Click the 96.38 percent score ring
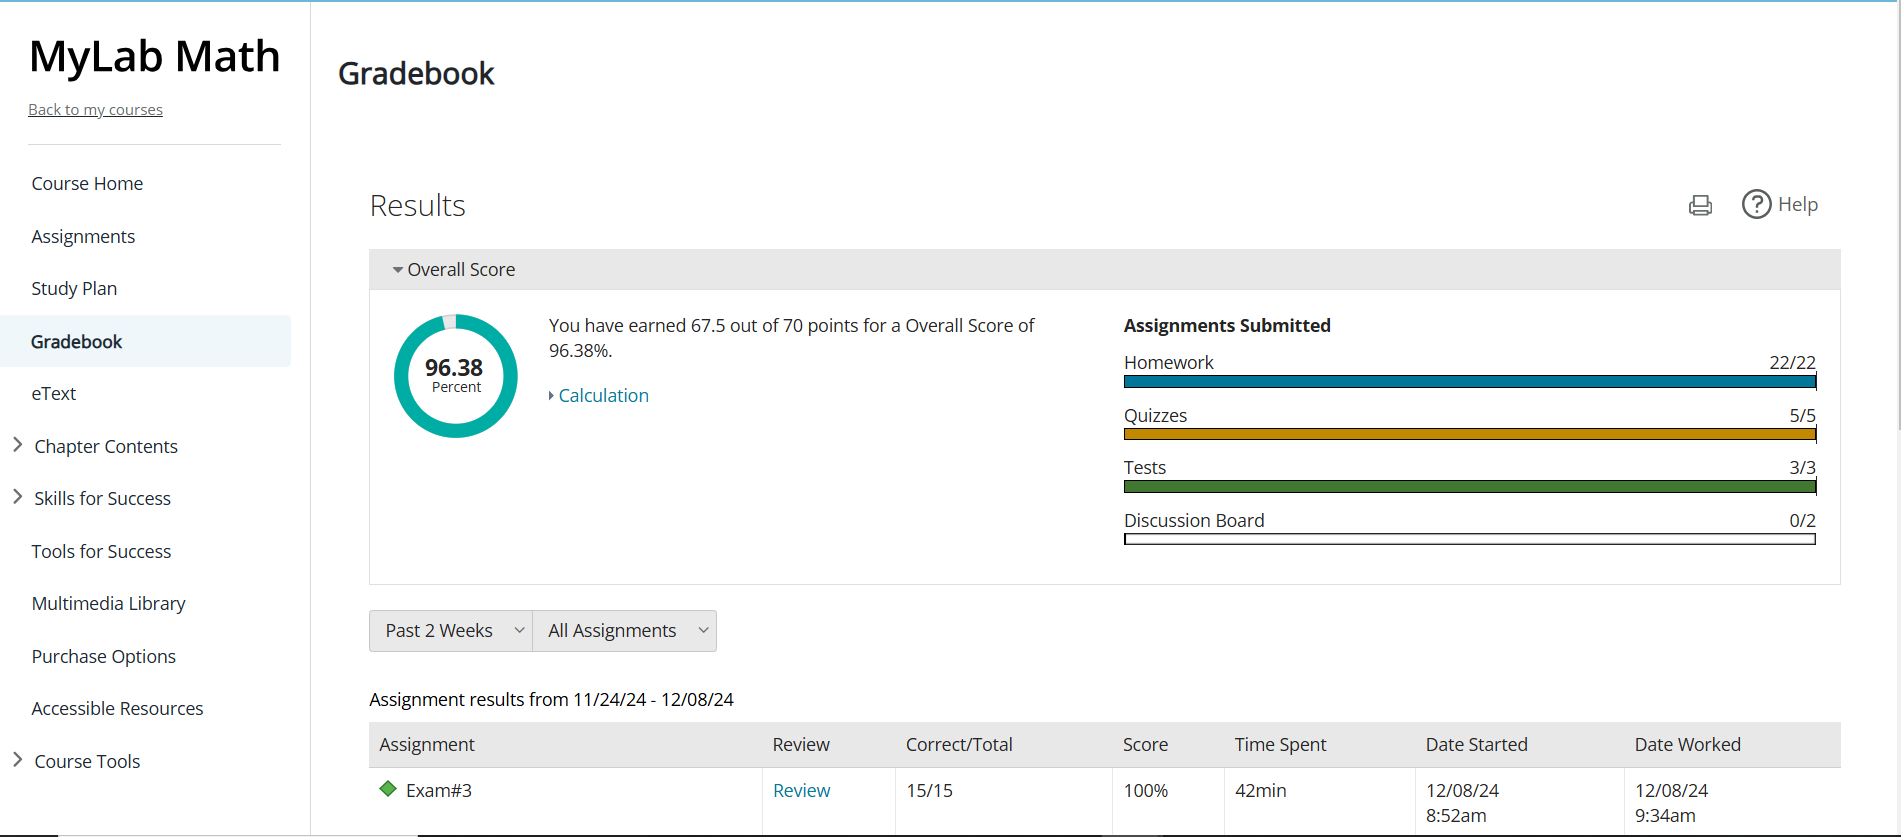Screen dimensions: 1901x837 (456, 376)
